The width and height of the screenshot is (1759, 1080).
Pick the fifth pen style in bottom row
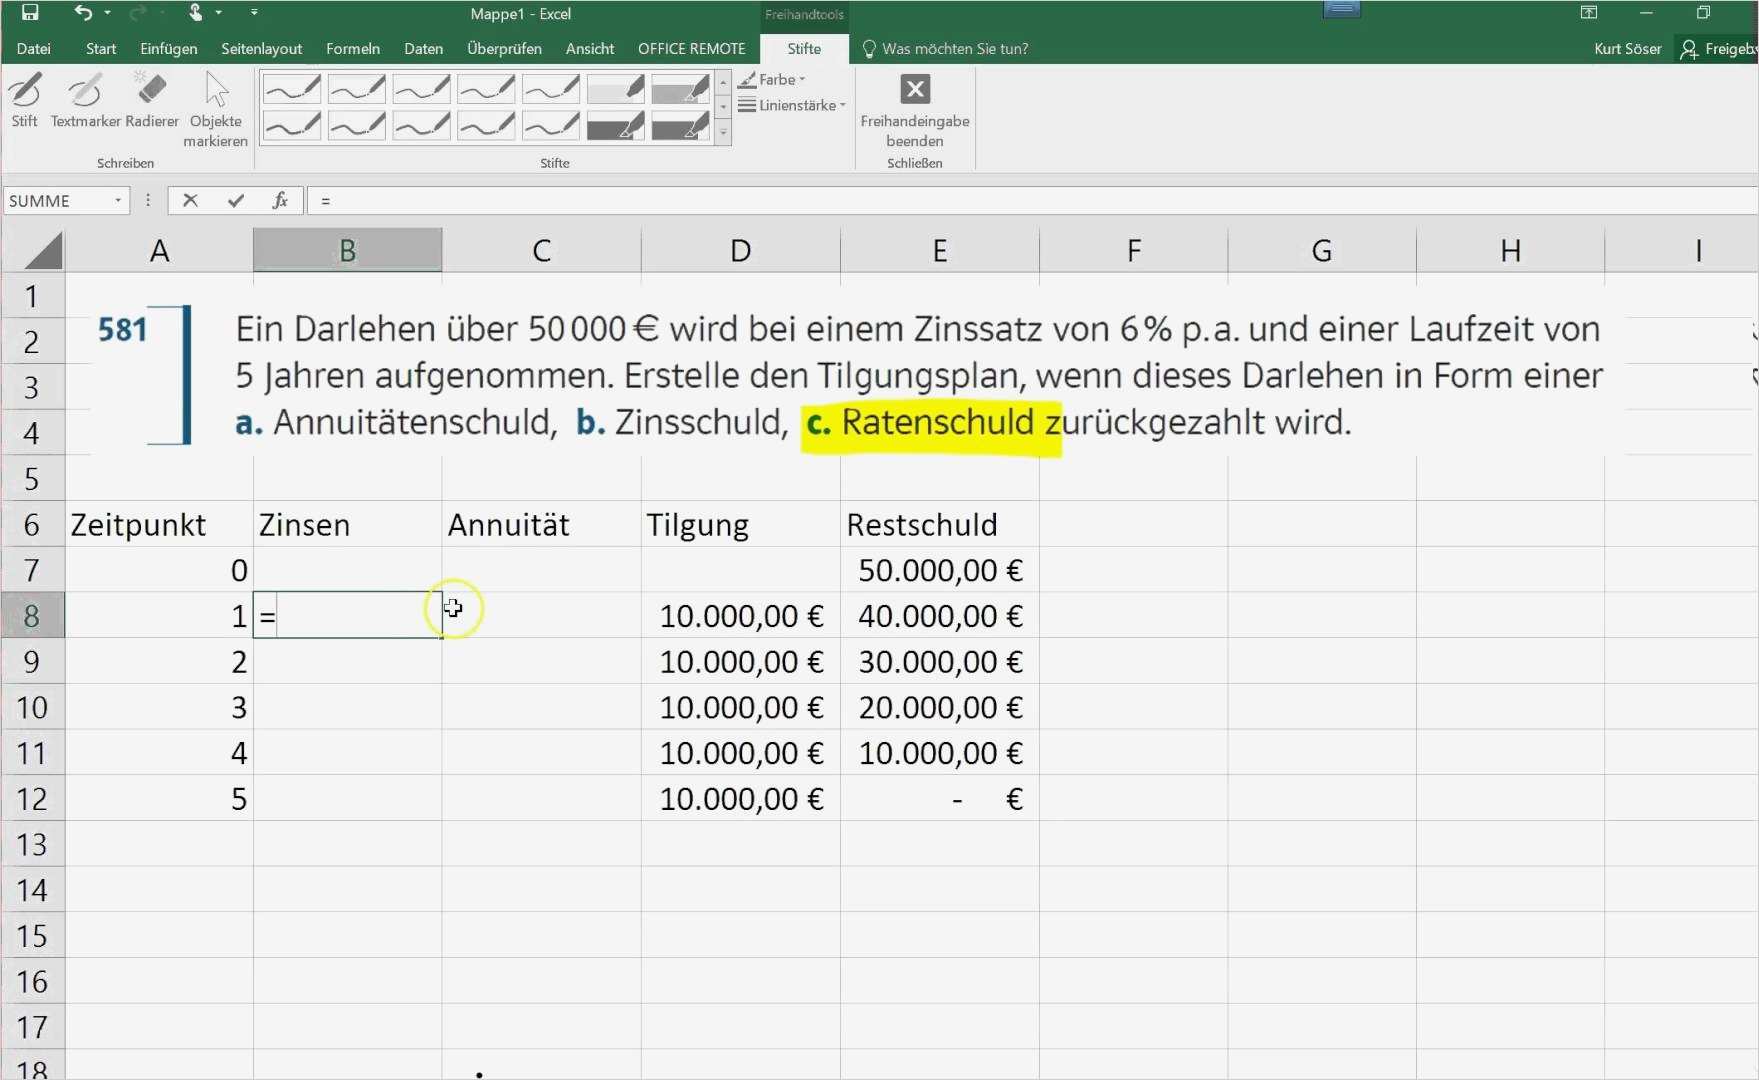pos(551,125)
